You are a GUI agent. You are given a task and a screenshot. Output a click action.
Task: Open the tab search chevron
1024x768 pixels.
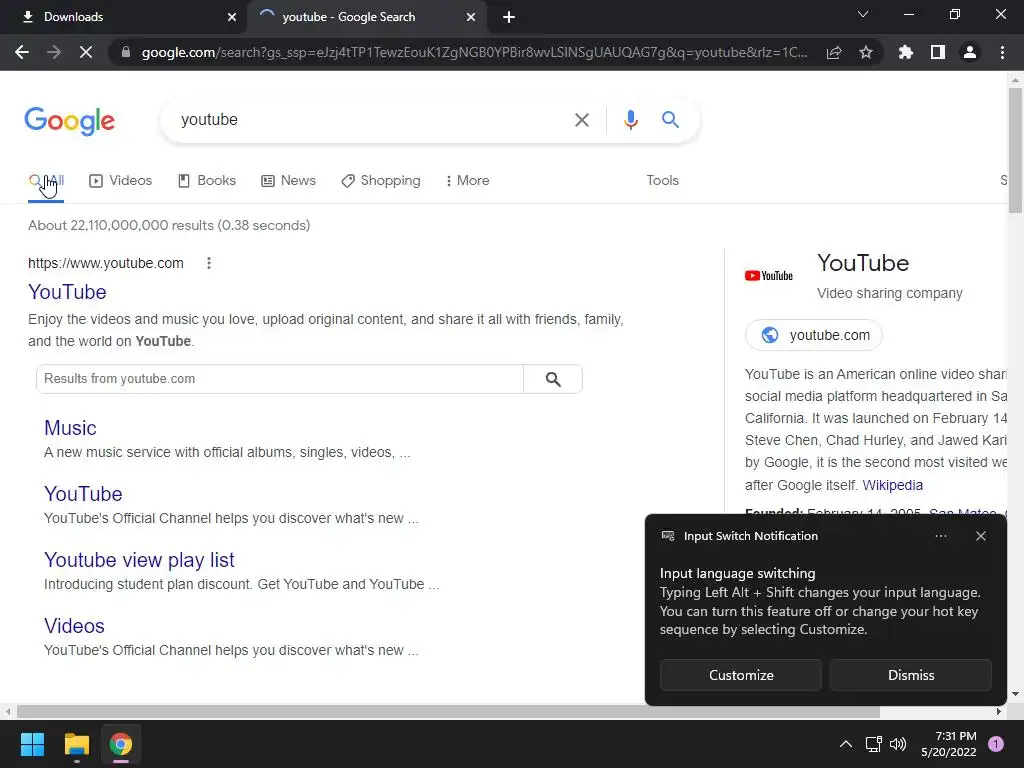863,14
